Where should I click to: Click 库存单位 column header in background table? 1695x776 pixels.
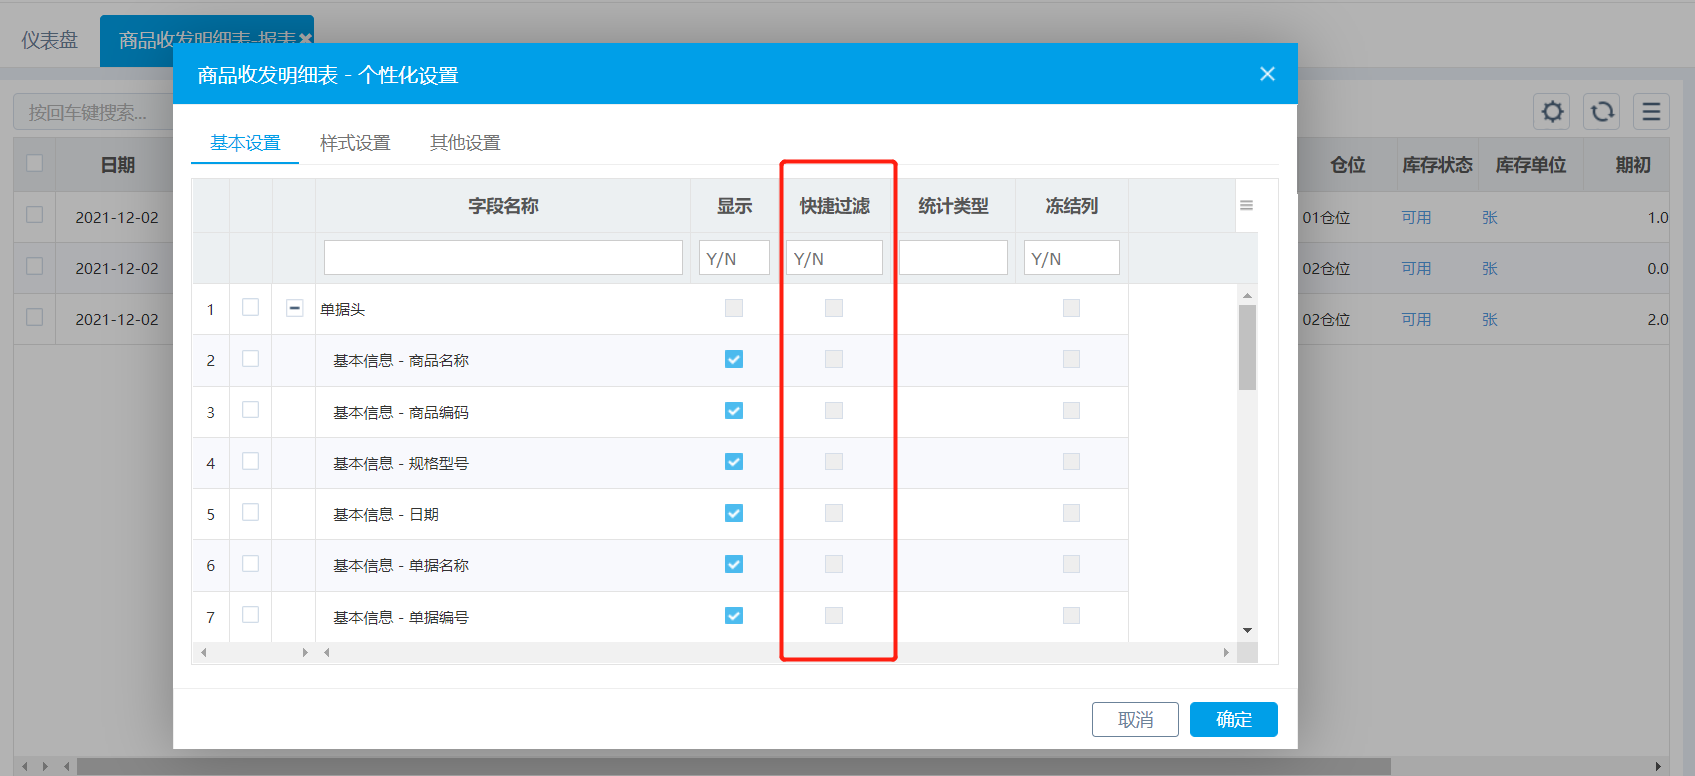1530,165
